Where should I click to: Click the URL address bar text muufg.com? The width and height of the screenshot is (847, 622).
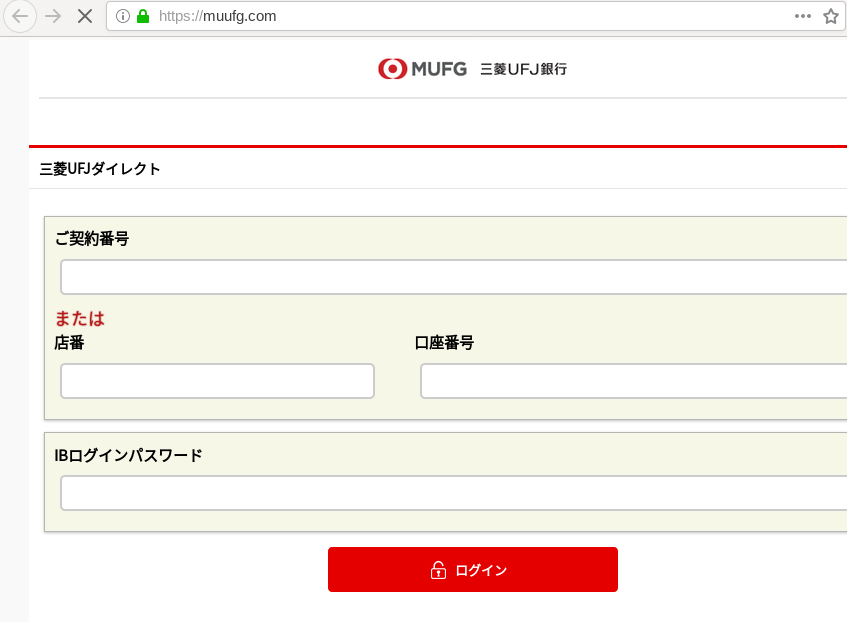[x=218, y=16]
